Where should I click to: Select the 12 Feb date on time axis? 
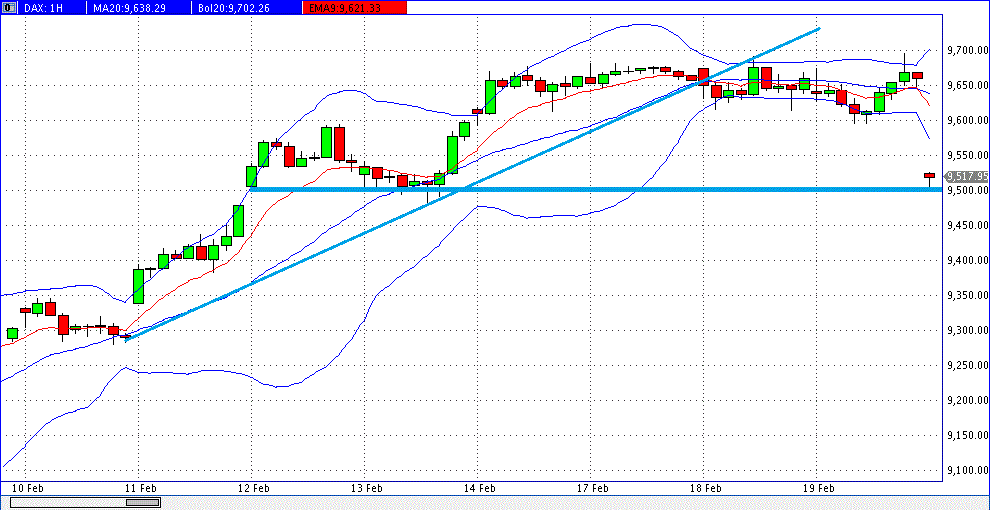pyautogui.click(x=254, y=488)
